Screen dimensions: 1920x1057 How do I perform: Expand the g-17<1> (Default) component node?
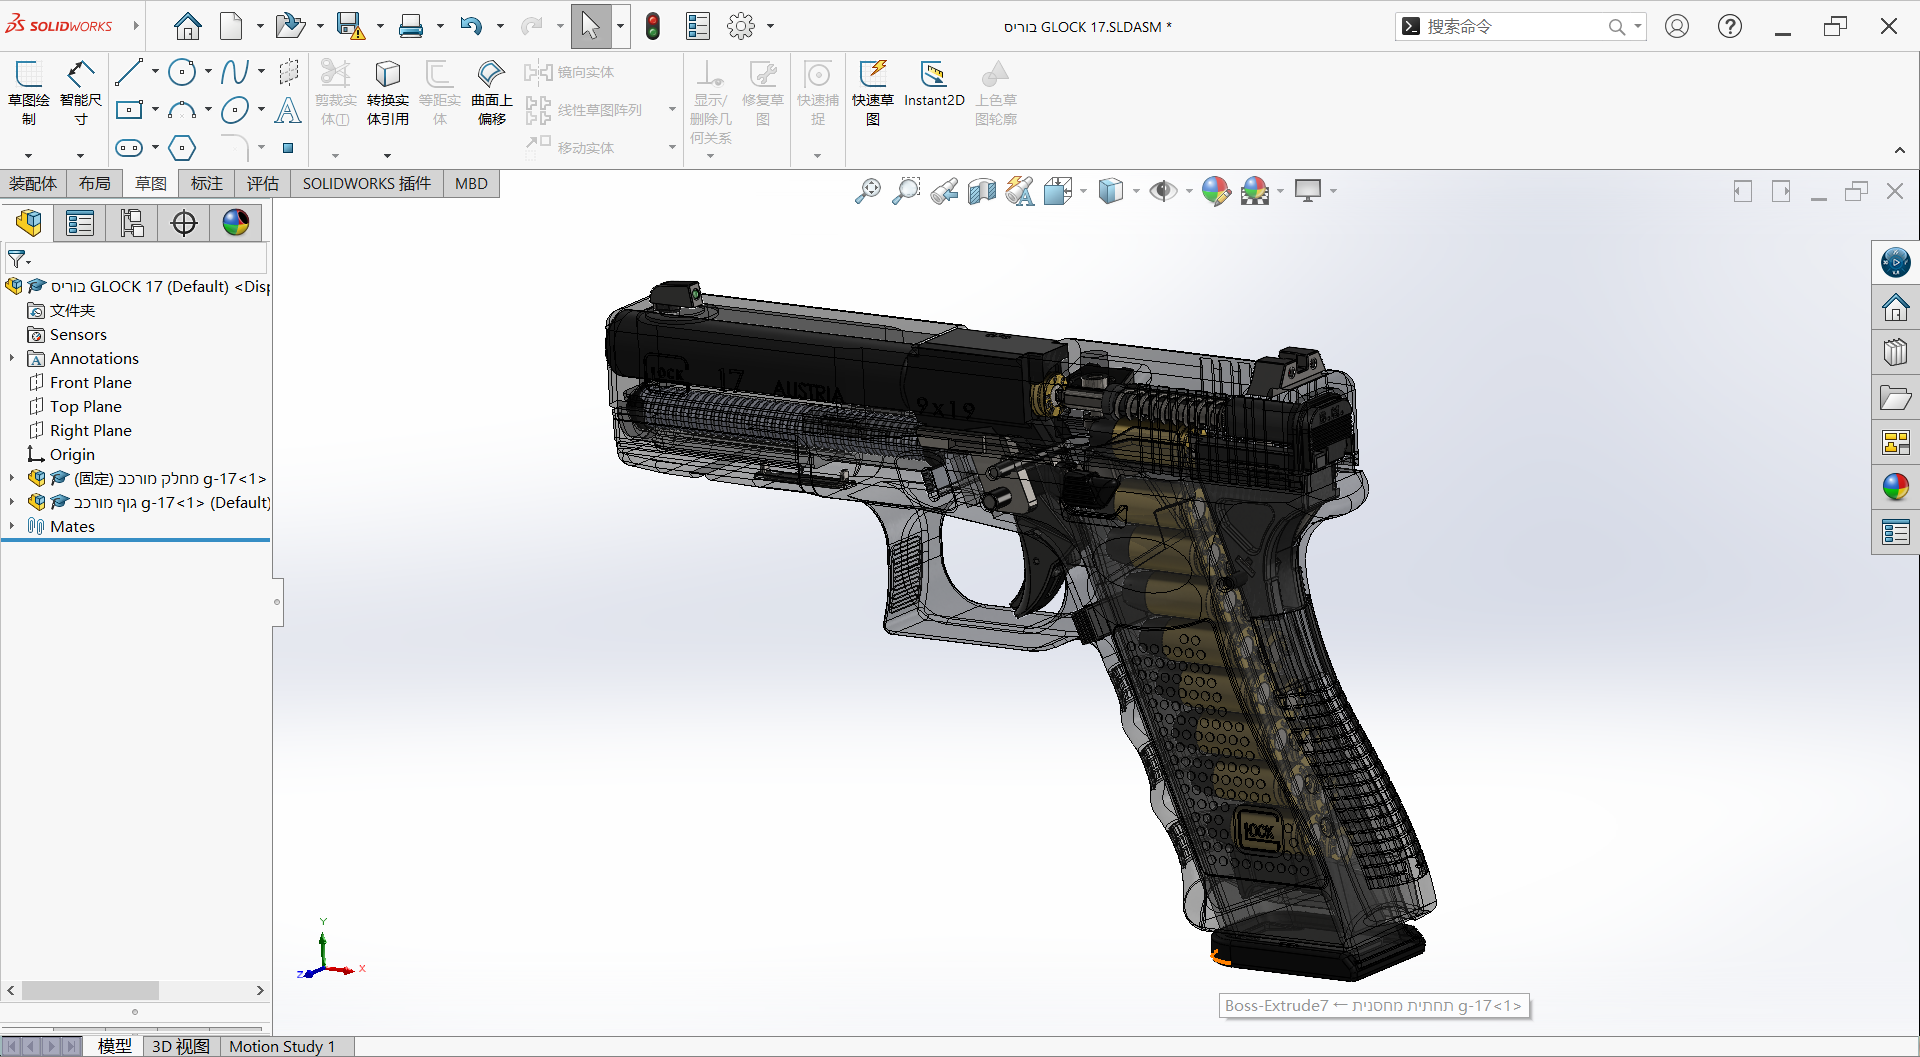[12, 502]
